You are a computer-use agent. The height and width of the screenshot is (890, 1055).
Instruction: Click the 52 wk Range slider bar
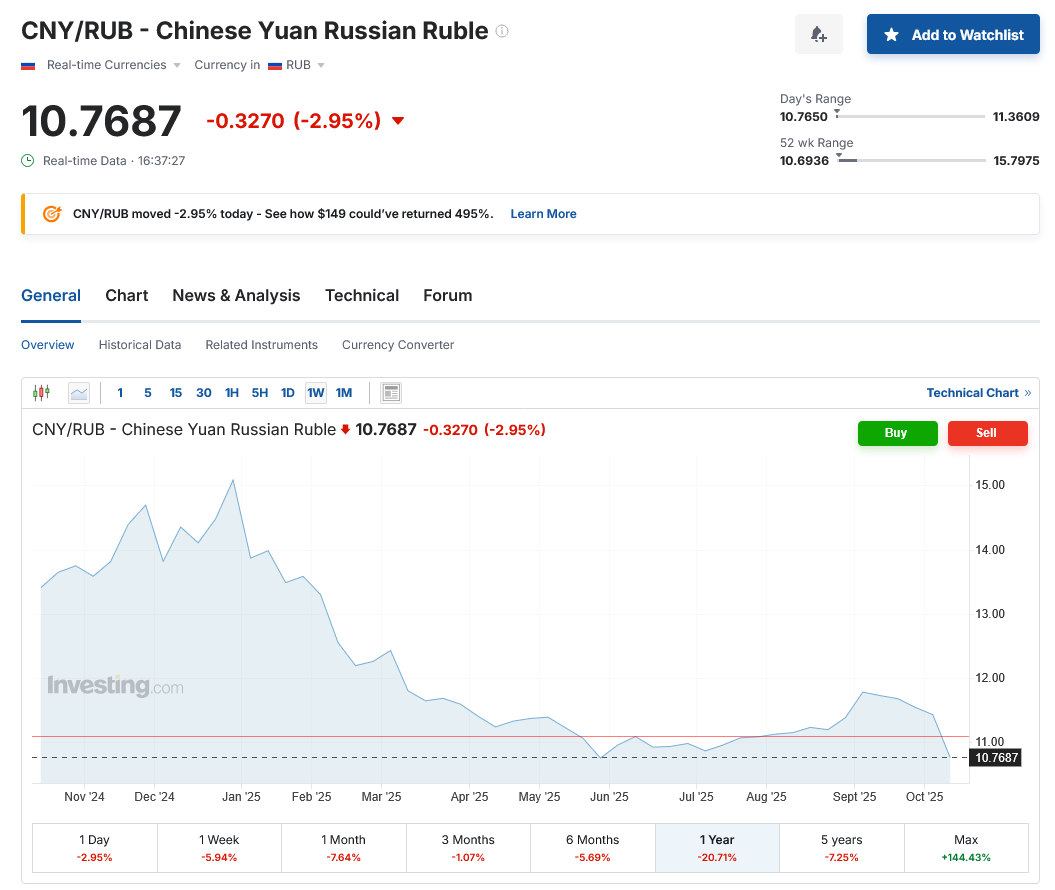click(911, 160)
